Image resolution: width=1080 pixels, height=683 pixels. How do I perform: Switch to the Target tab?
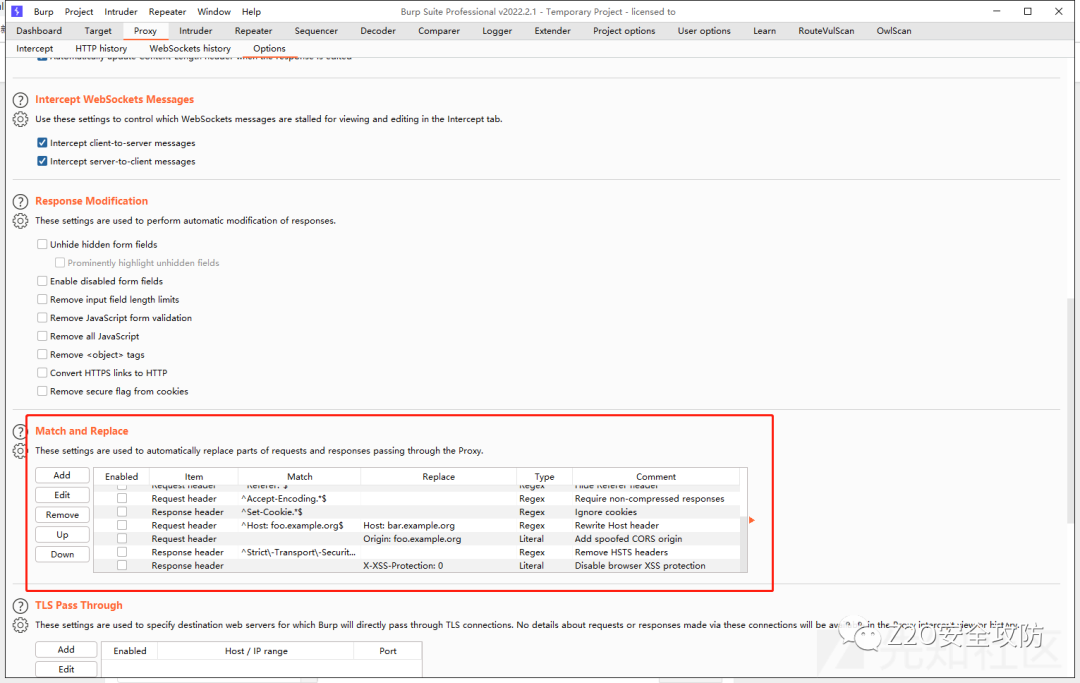click(x=98, y=31)
